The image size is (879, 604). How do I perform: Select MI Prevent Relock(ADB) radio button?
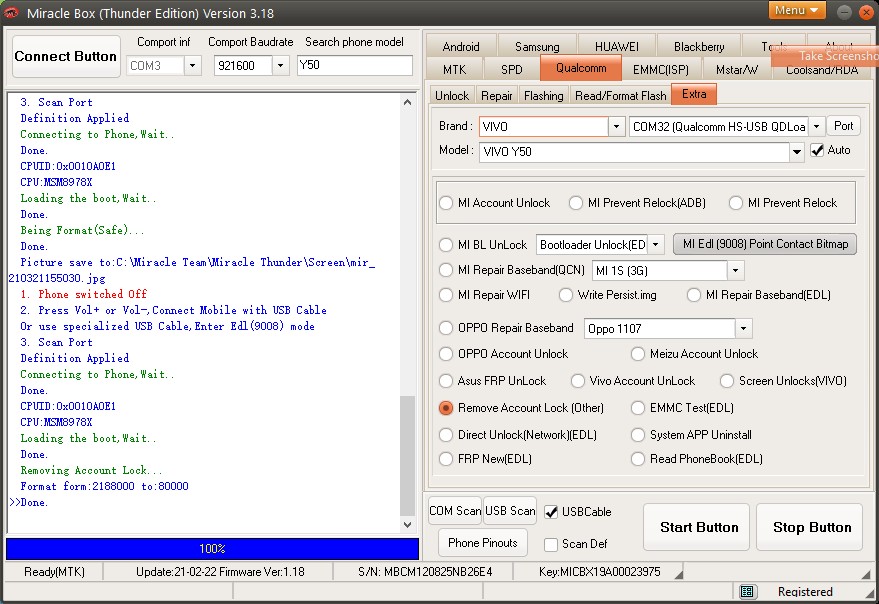point(576,203)
